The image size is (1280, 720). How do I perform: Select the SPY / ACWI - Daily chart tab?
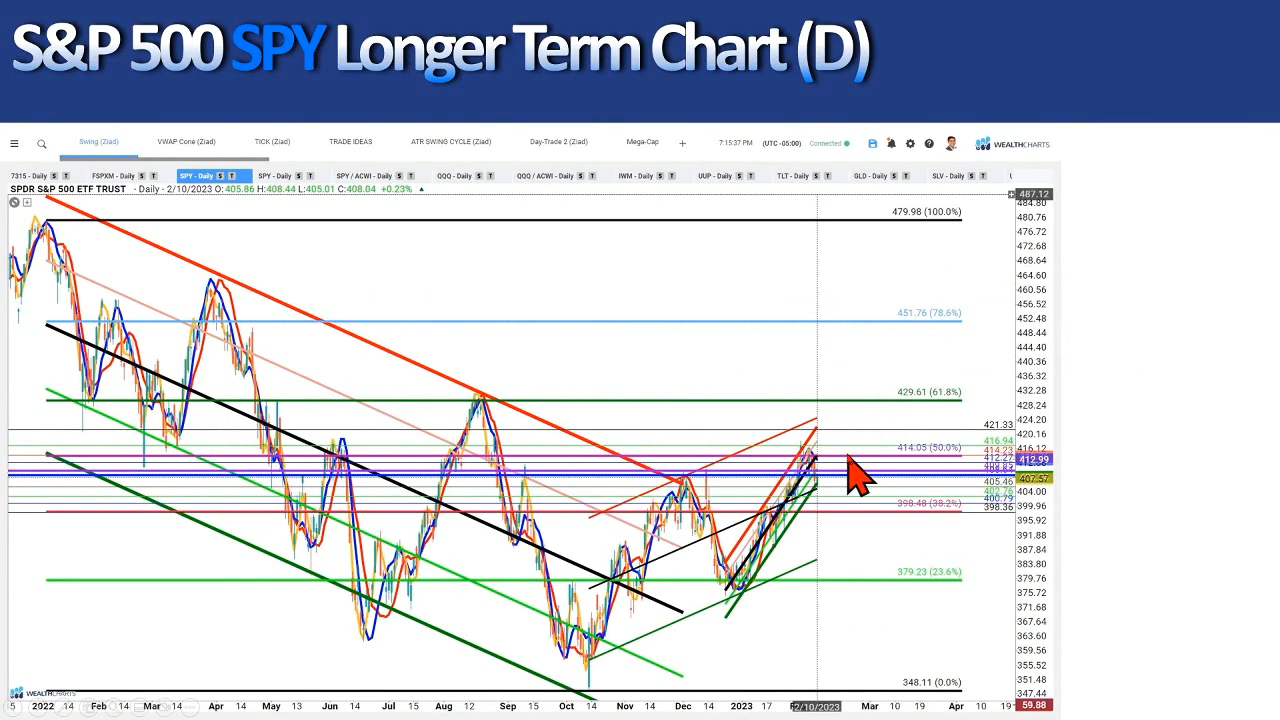coord(364,176)
